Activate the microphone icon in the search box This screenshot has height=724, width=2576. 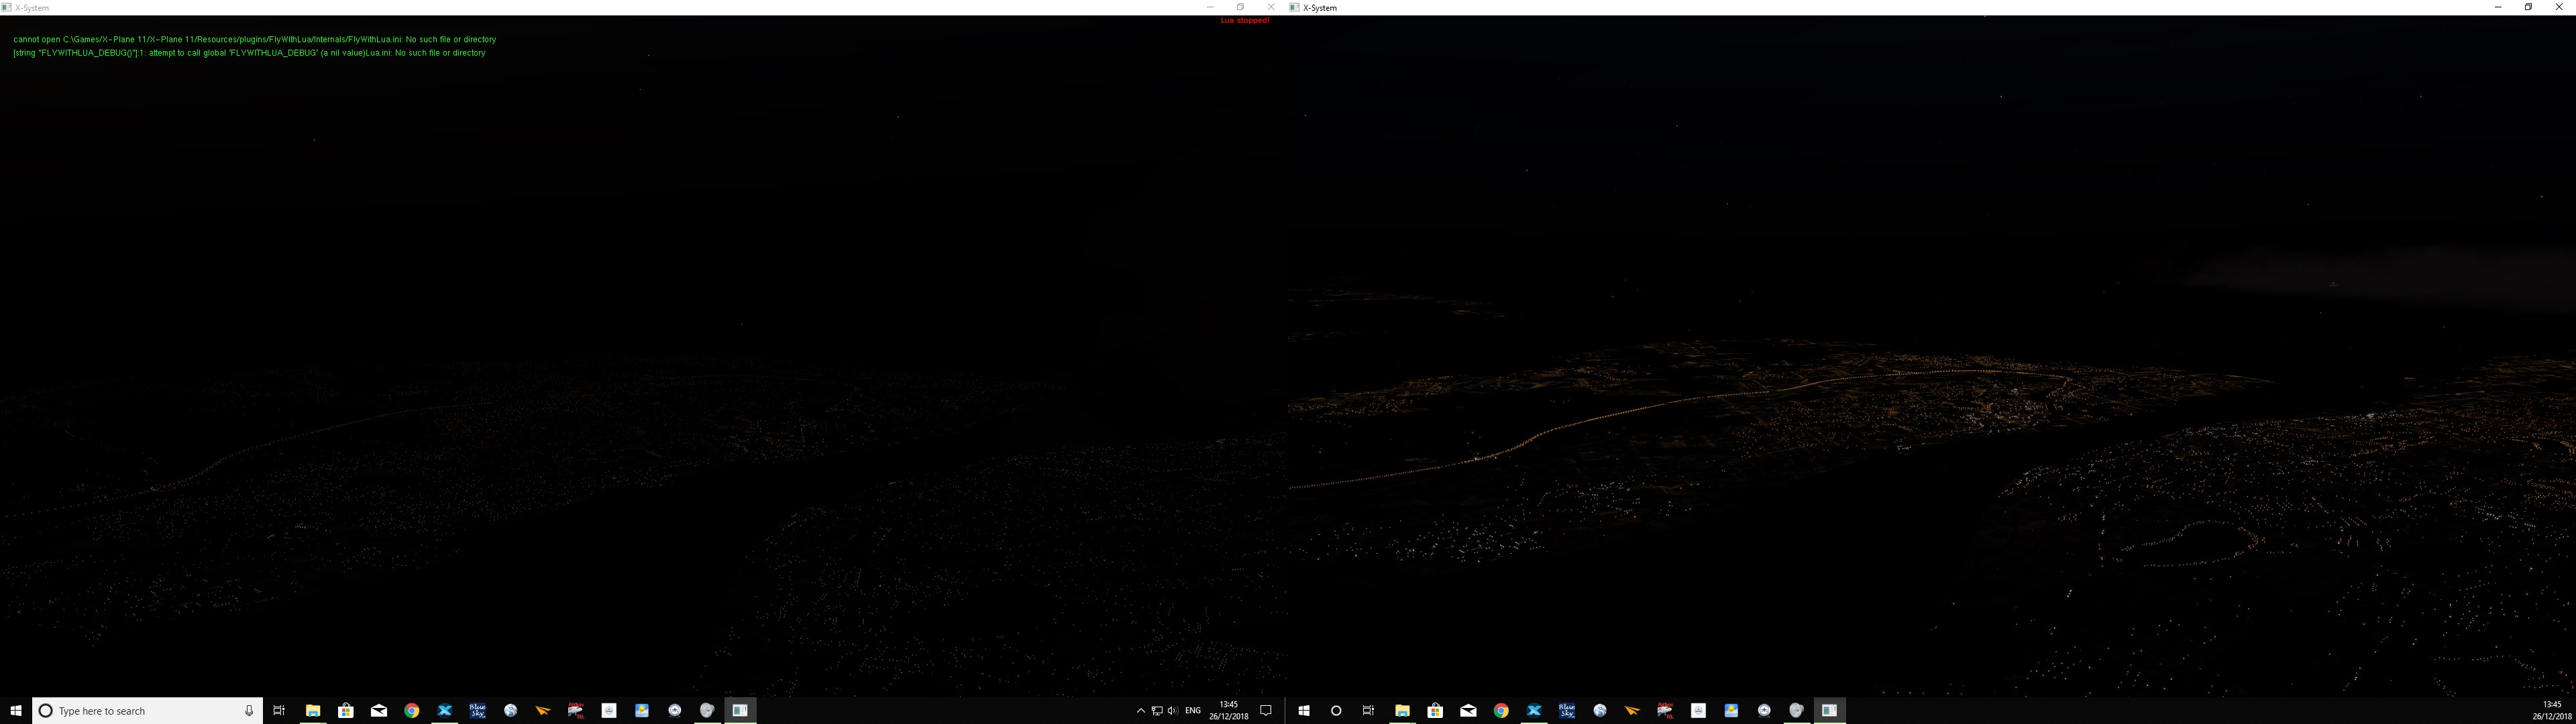click(x=249, y=710)
